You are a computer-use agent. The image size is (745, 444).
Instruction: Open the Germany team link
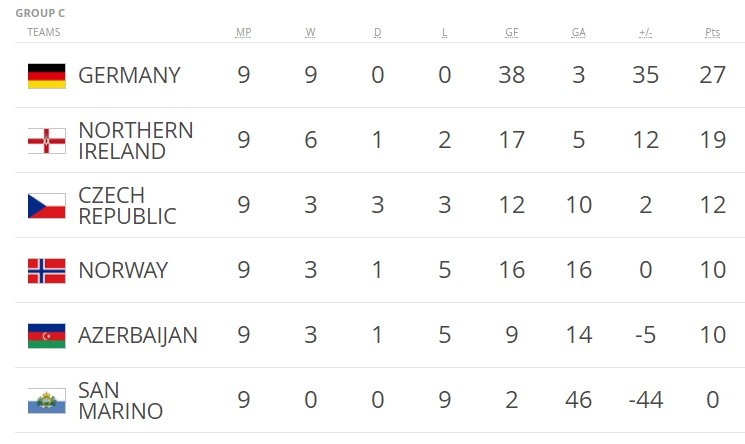tap(129, 76)
